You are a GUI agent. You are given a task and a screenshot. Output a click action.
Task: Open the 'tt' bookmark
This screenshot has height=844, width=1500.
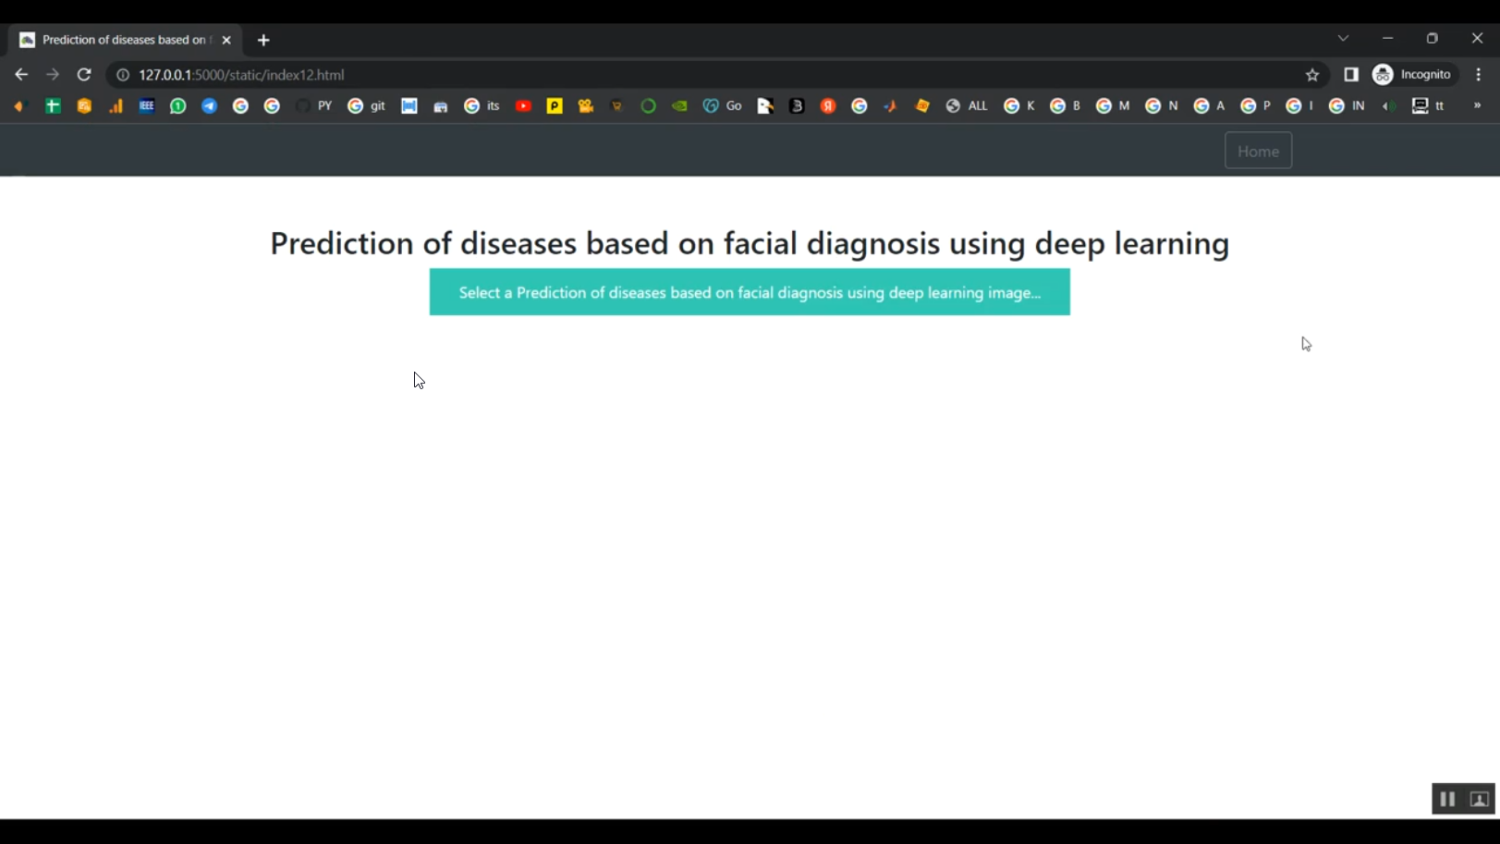click(1428, 106)
